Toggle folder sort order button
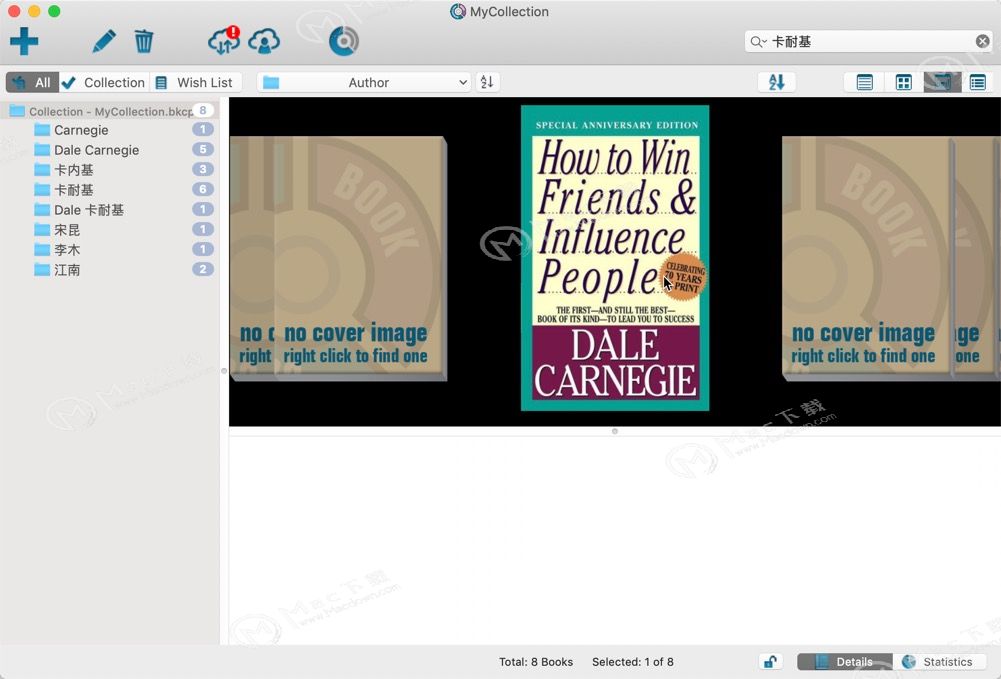This screenshot has height=679, width=1001. (x=487, y=82)
